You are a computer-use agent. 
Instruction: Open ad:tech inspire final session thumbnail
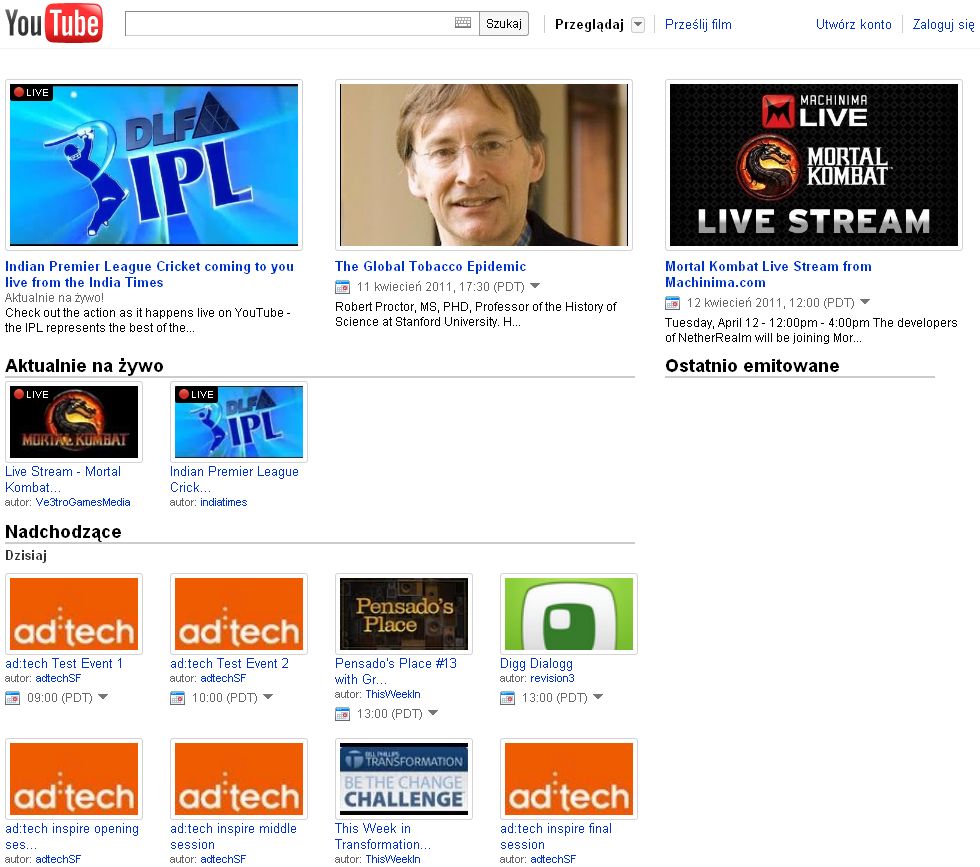569,779
